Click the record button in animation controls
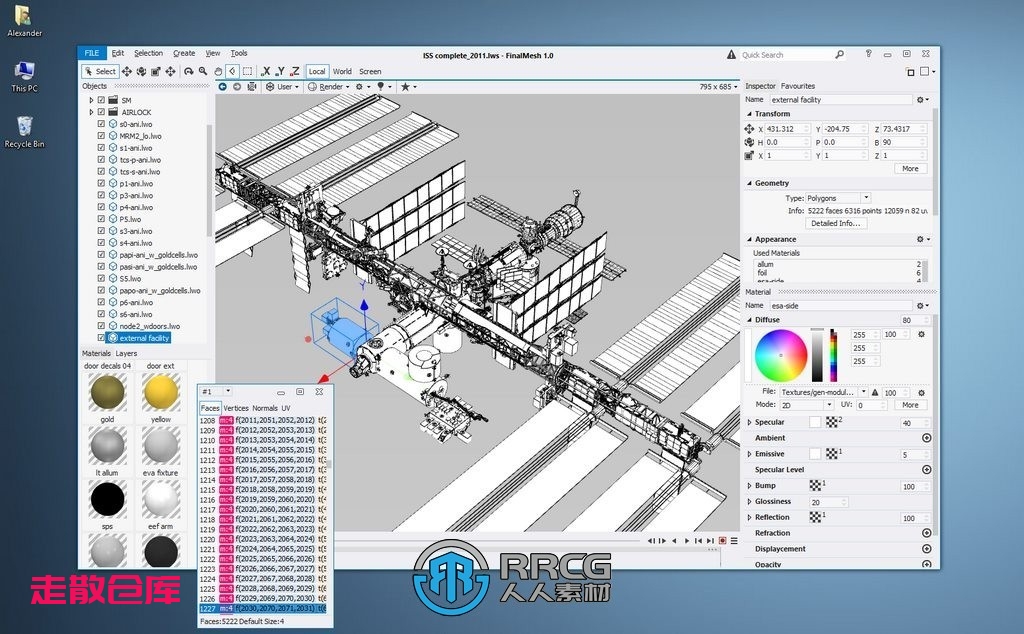This screenshot has width=1024, height=634. [x=722, y=541]
